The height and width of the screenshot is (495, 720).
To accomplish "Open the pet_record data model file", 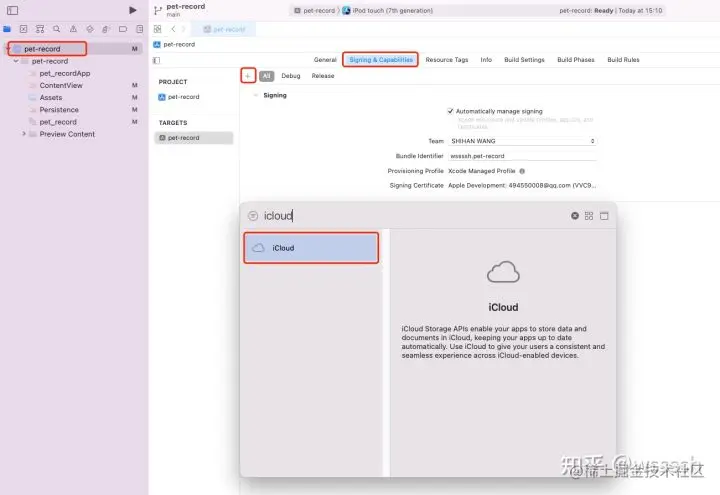I will tap(58, 122).
